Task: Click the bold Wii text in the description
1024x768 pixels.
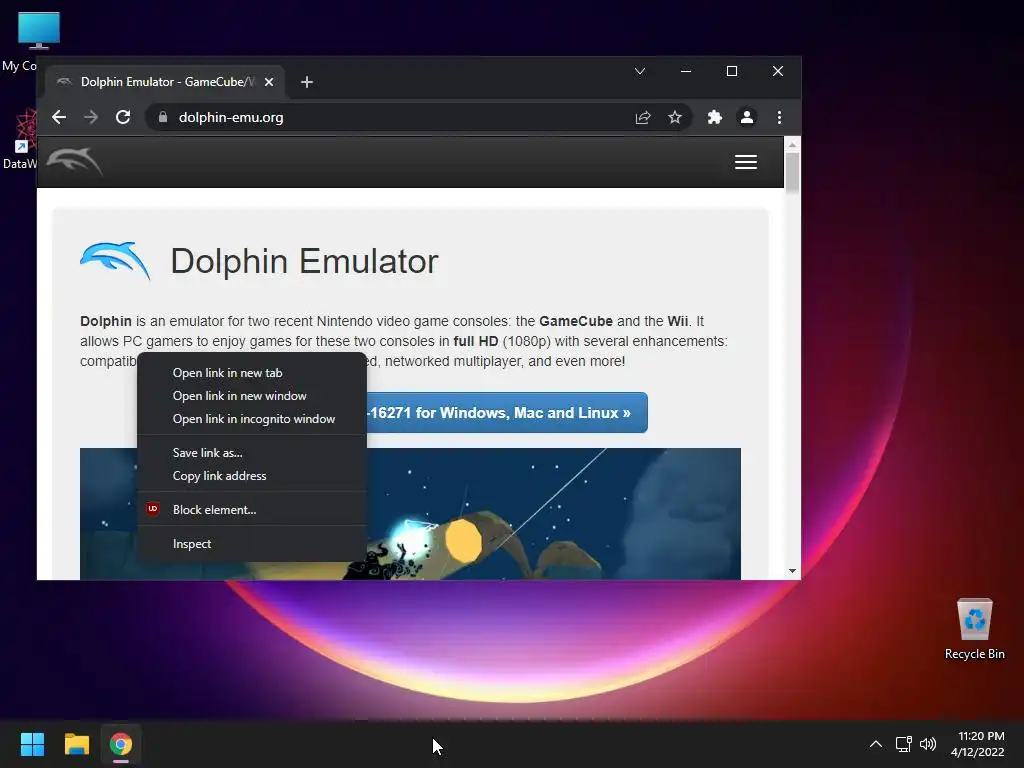Action: click(677, 321)
